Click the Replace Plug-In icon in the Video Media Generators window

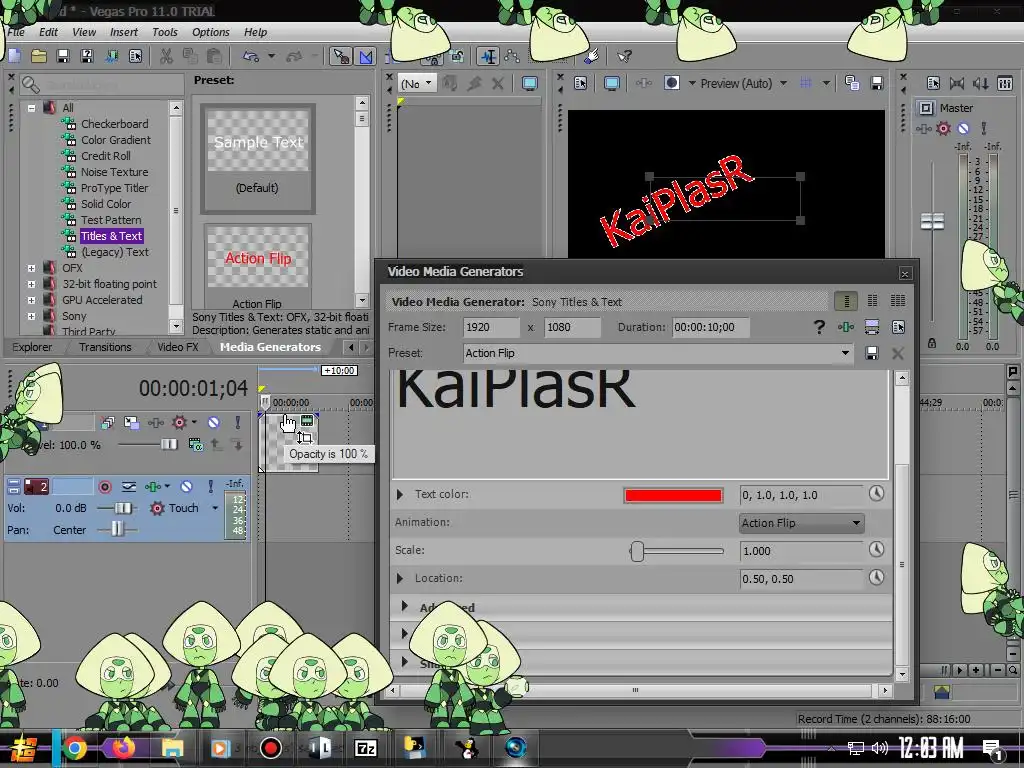point(846,327)
